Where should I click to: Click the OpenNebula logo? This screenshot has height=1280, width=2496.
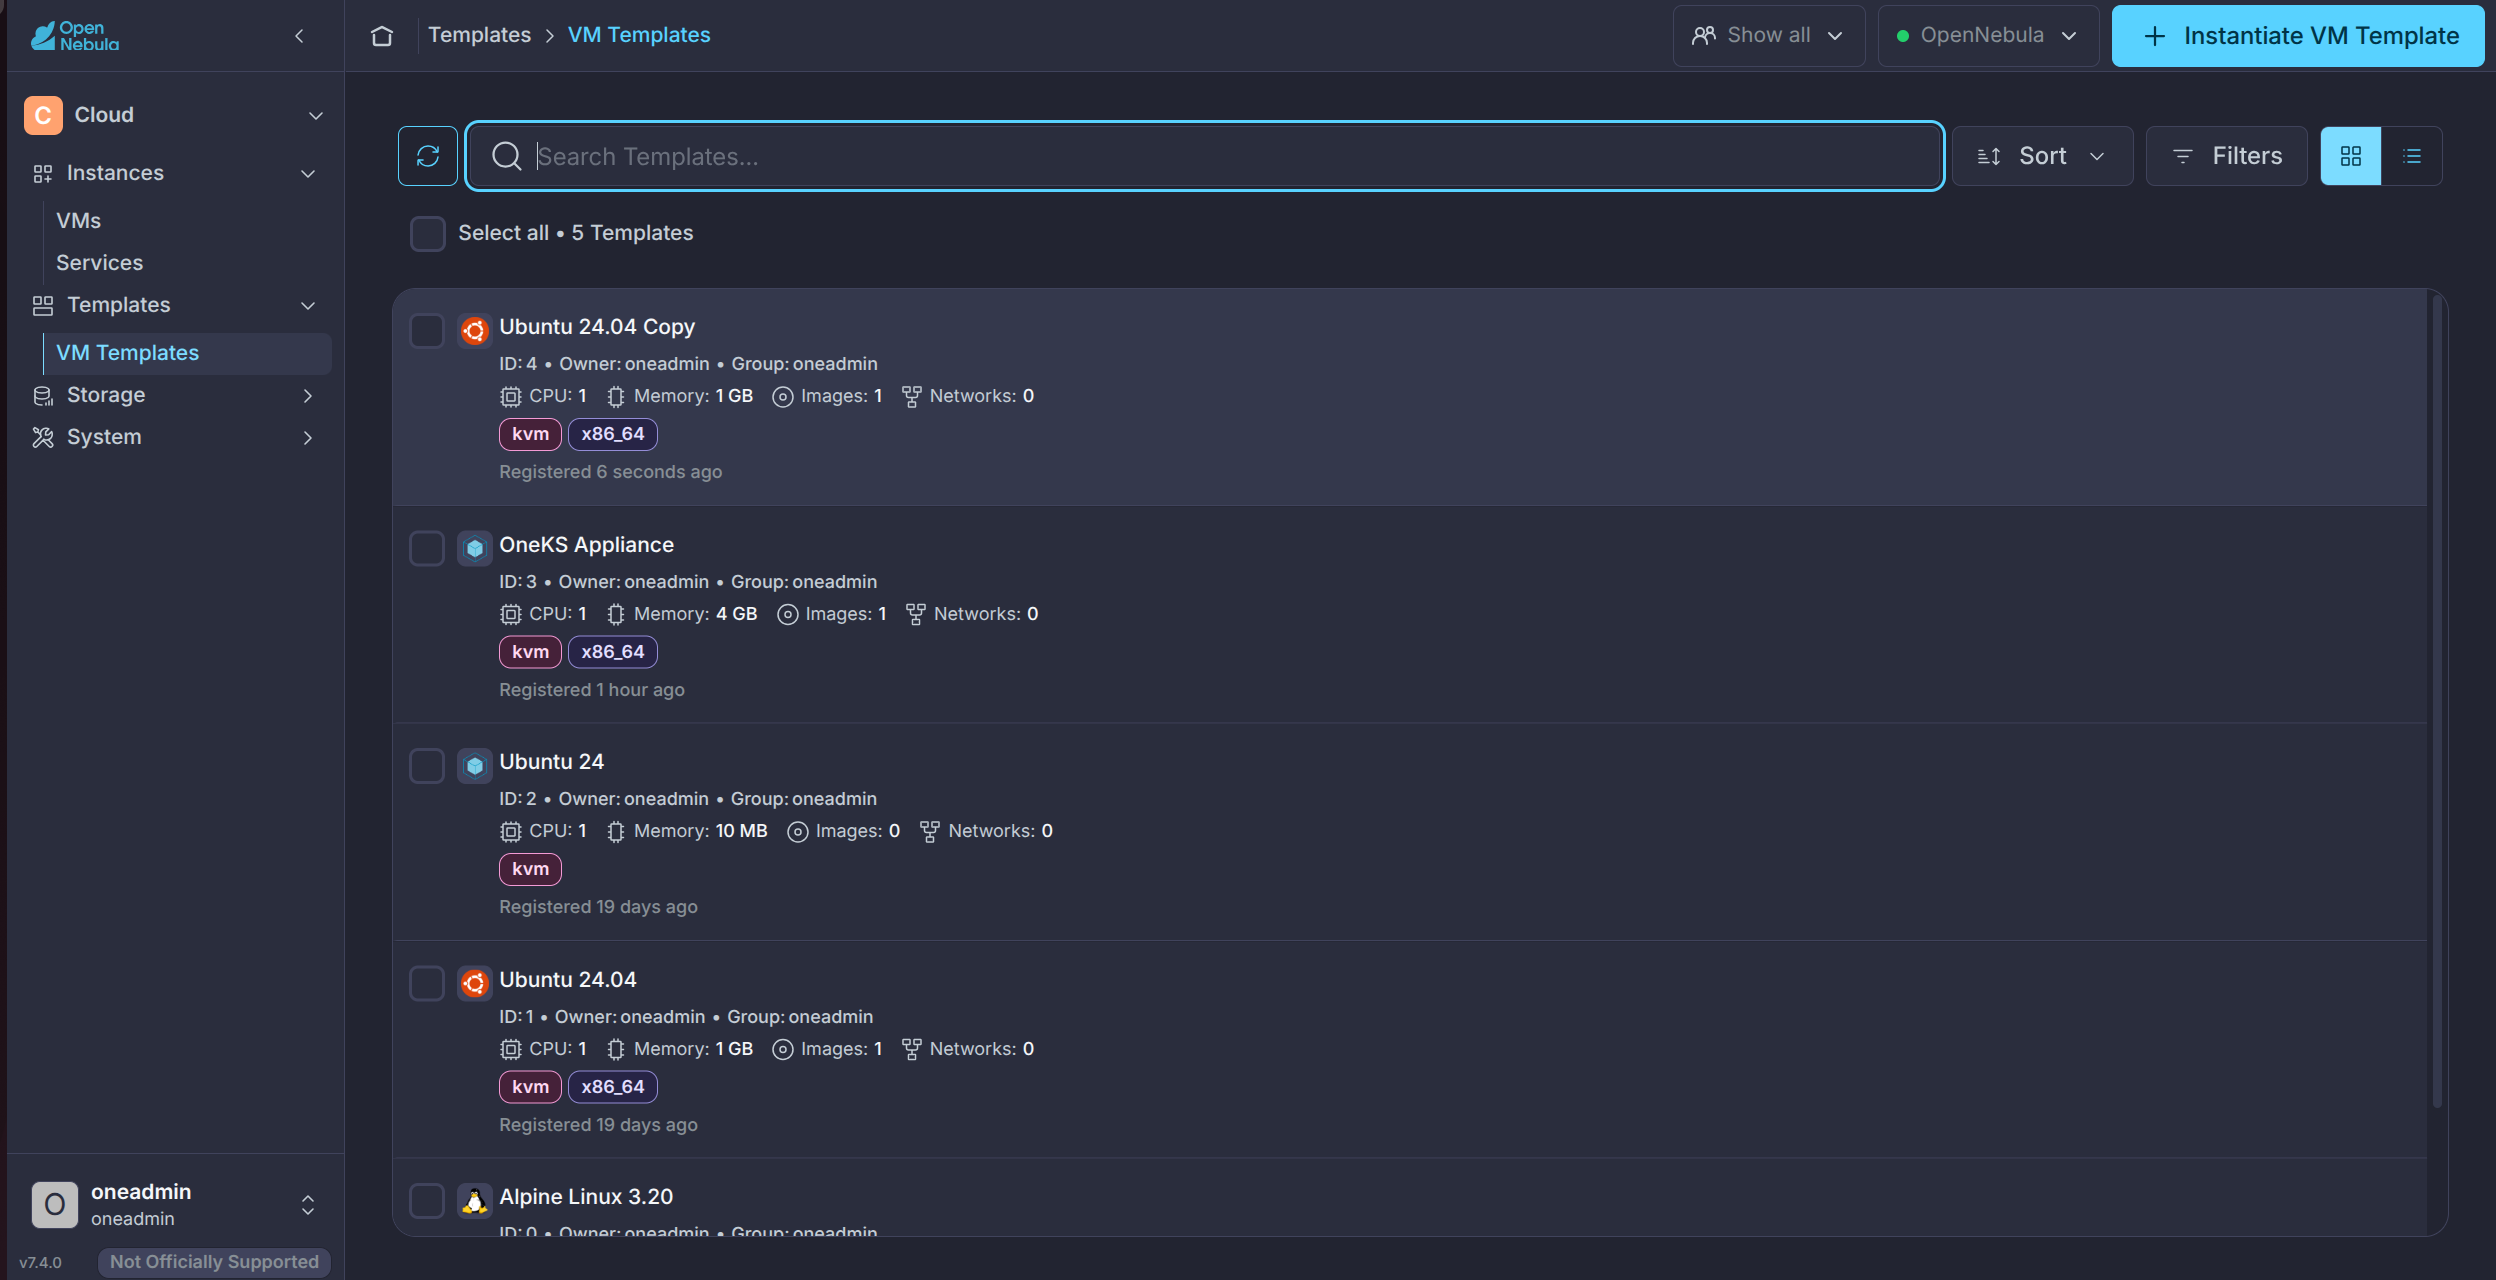pyautogui.click(x=75, y=36)
